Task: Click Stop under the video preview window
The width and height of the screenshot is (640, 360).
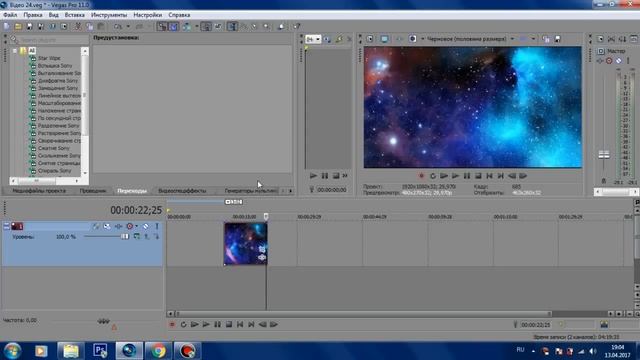Action: click(x=478, y=176)
